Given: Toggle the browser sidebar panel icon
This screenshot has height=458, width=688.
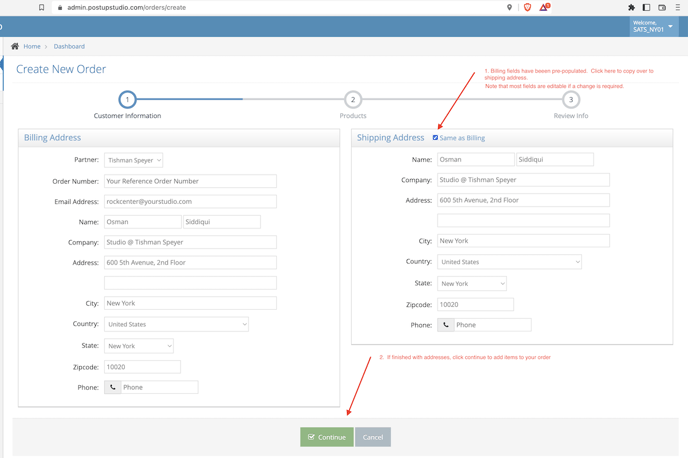Looking at the screenshot, I should pos(646,7).
